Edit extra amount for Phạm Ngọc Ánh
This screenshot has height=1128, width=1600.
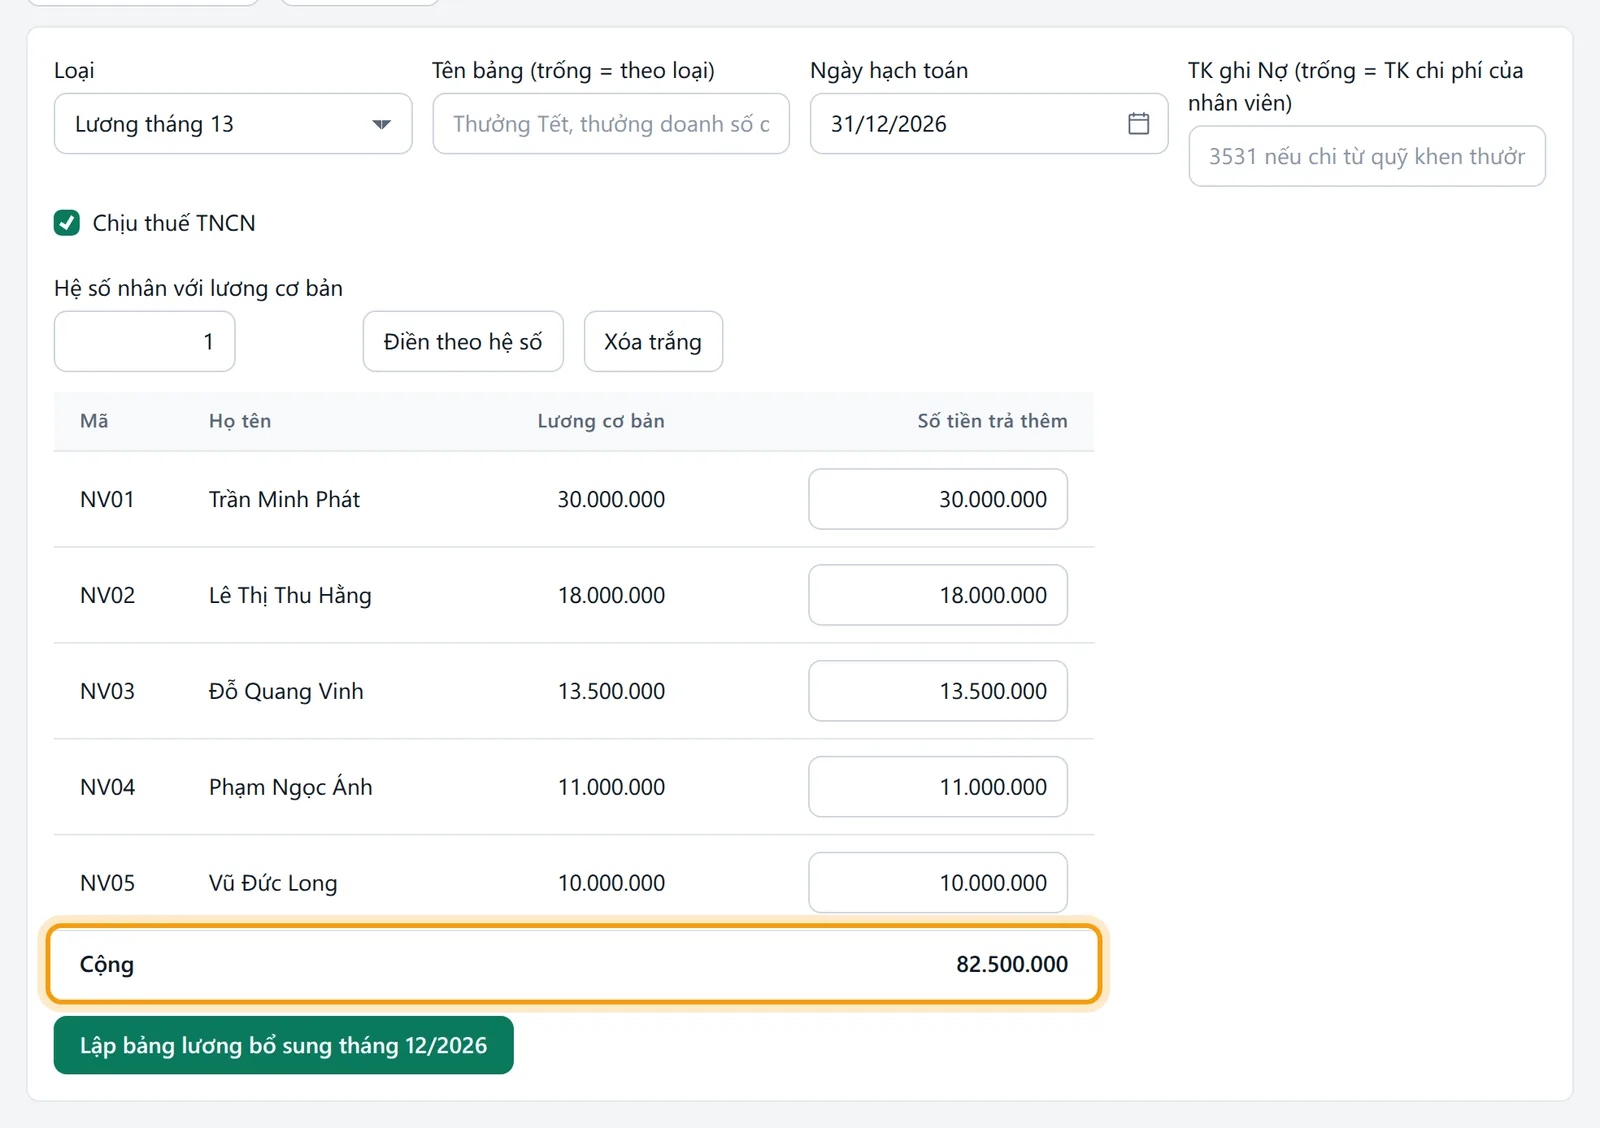[938, 787]
